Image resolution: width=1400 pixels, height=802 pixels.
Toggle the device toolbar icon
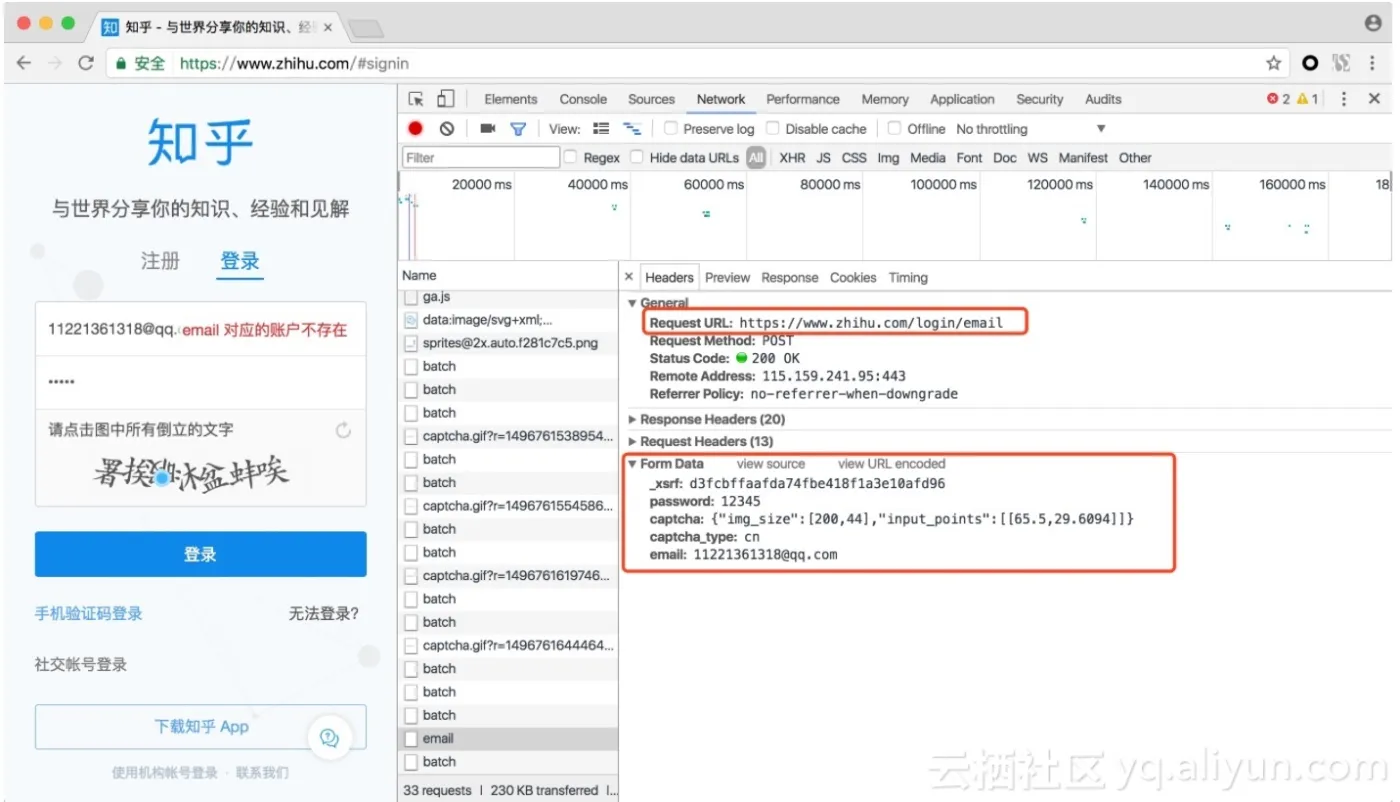pyautogui.click(x=445, y=99)
